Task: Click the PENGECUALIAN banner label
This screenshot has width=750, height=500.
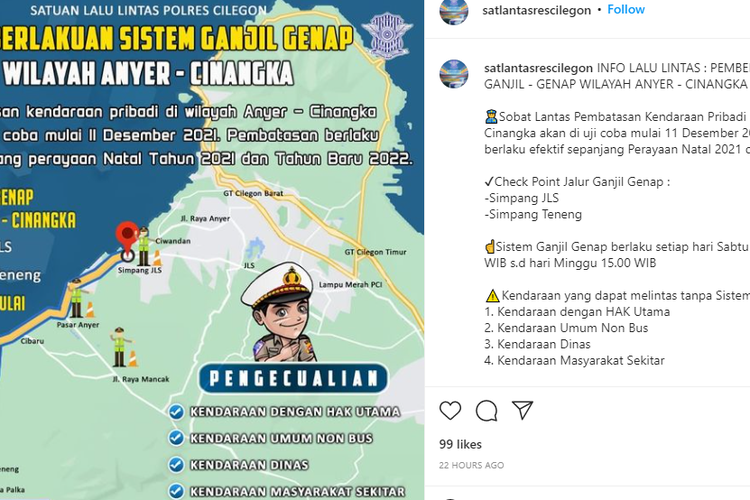Action: [x=293, y=378]
